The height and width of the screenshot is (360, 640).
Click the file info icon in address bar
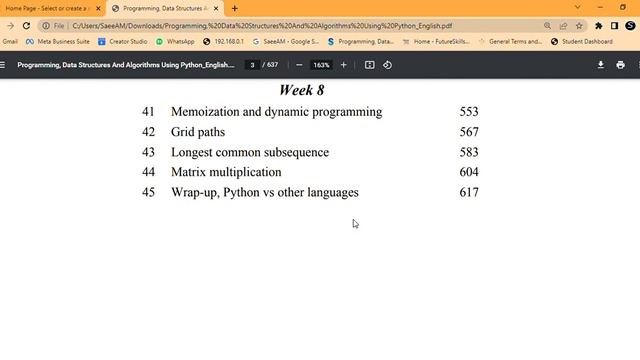click(x=46, y=26)
